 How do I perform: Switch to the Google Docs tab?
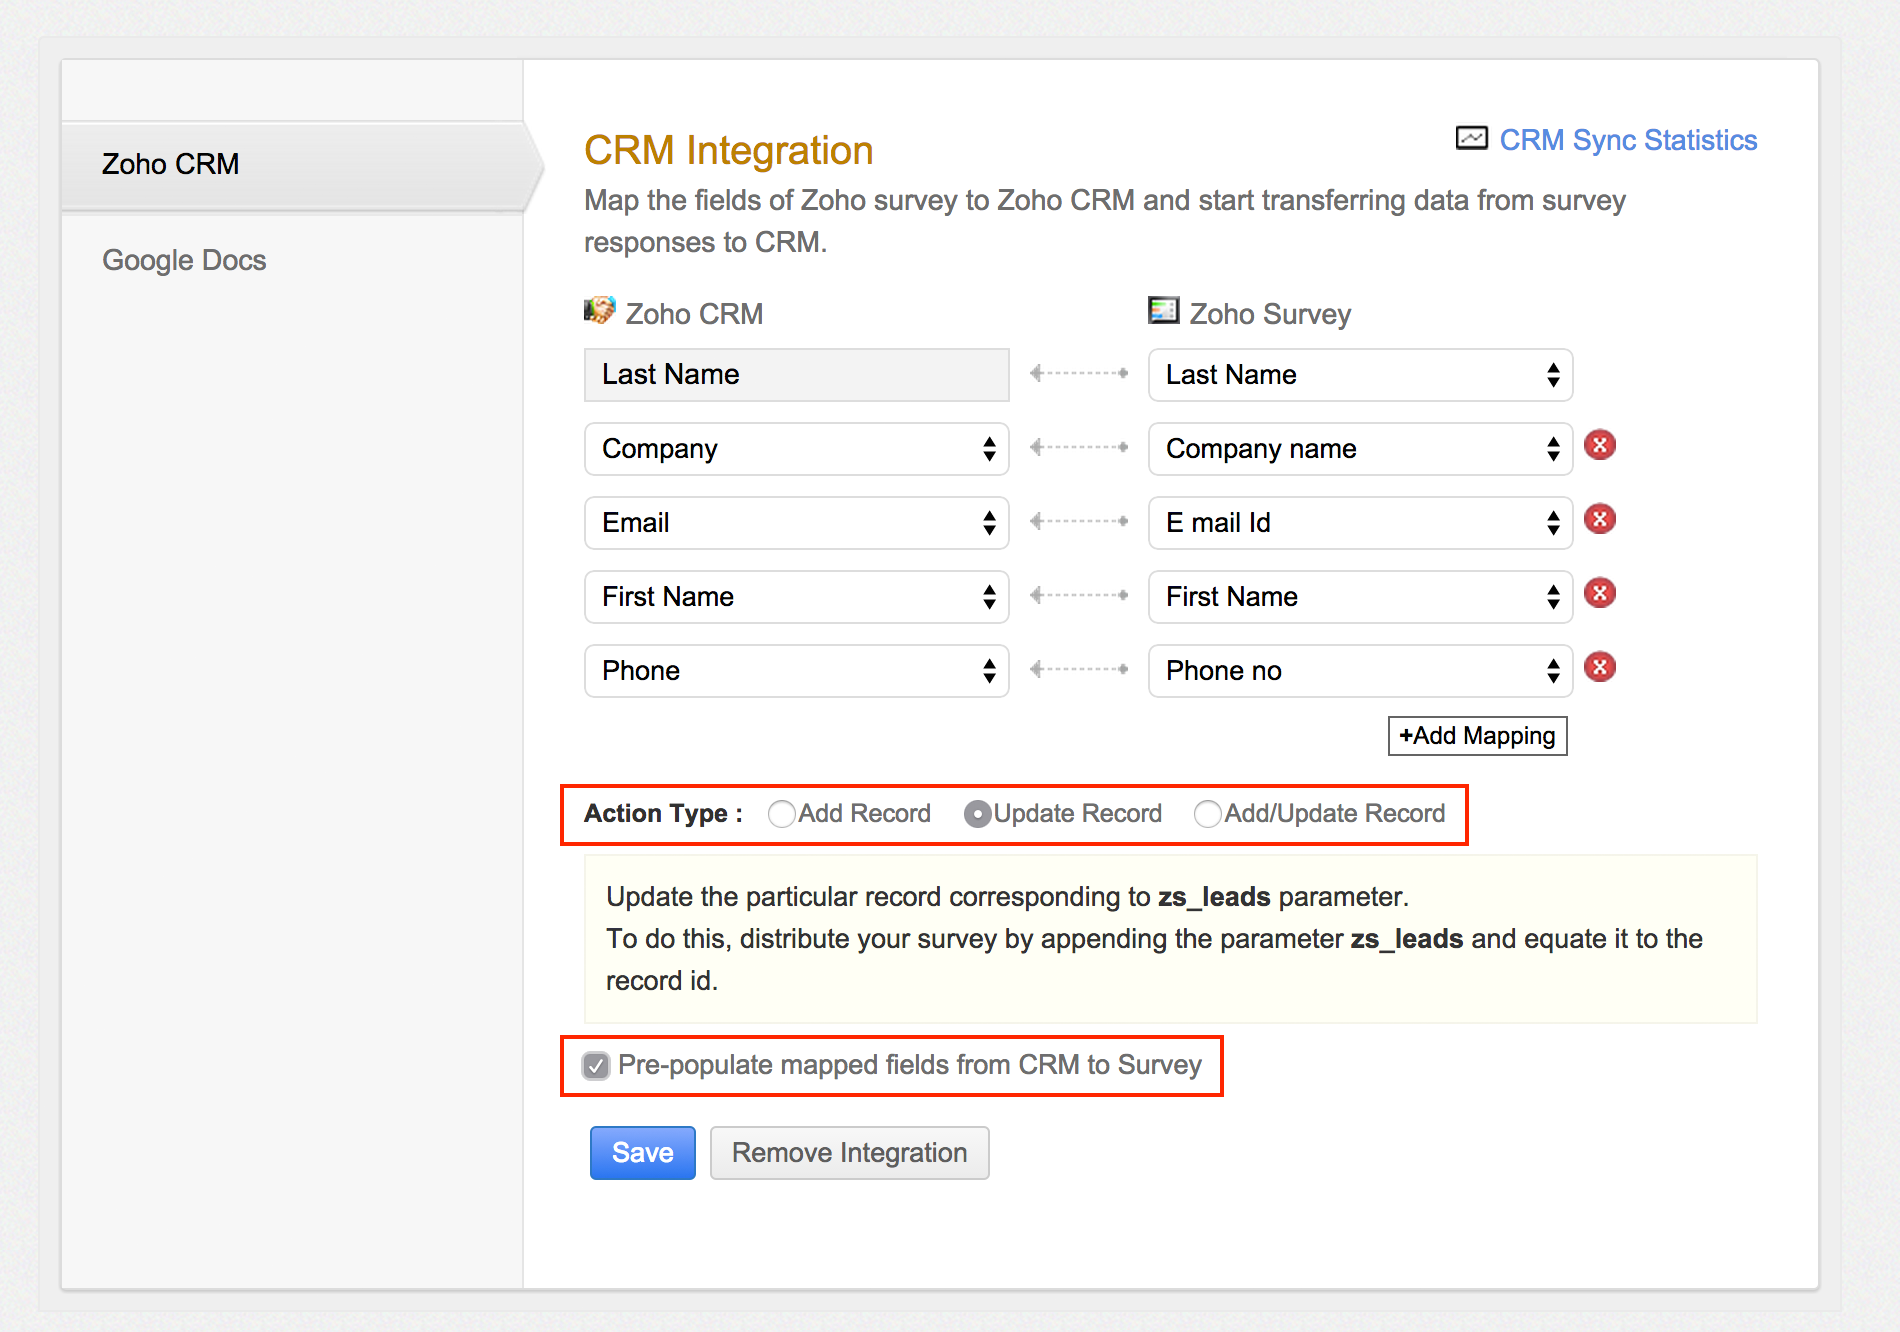coord(184,260)
